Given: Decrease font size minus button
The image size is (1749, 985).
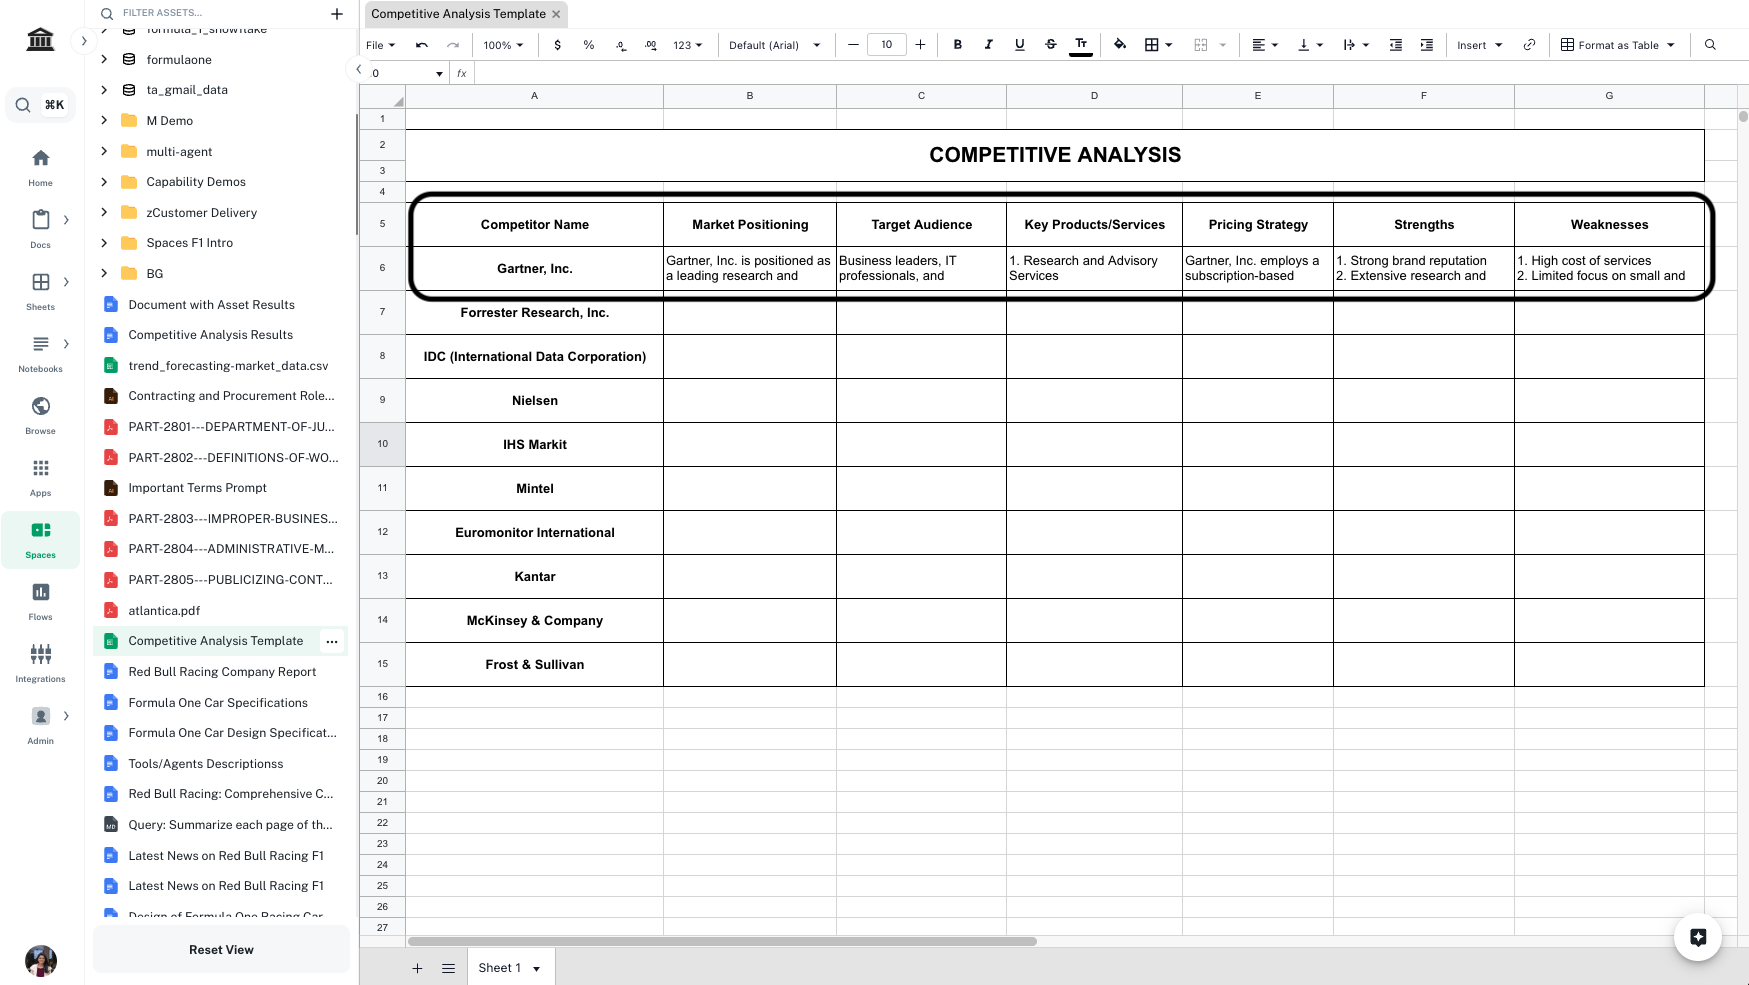Looking at the screenshot, I should click(853, 45).
